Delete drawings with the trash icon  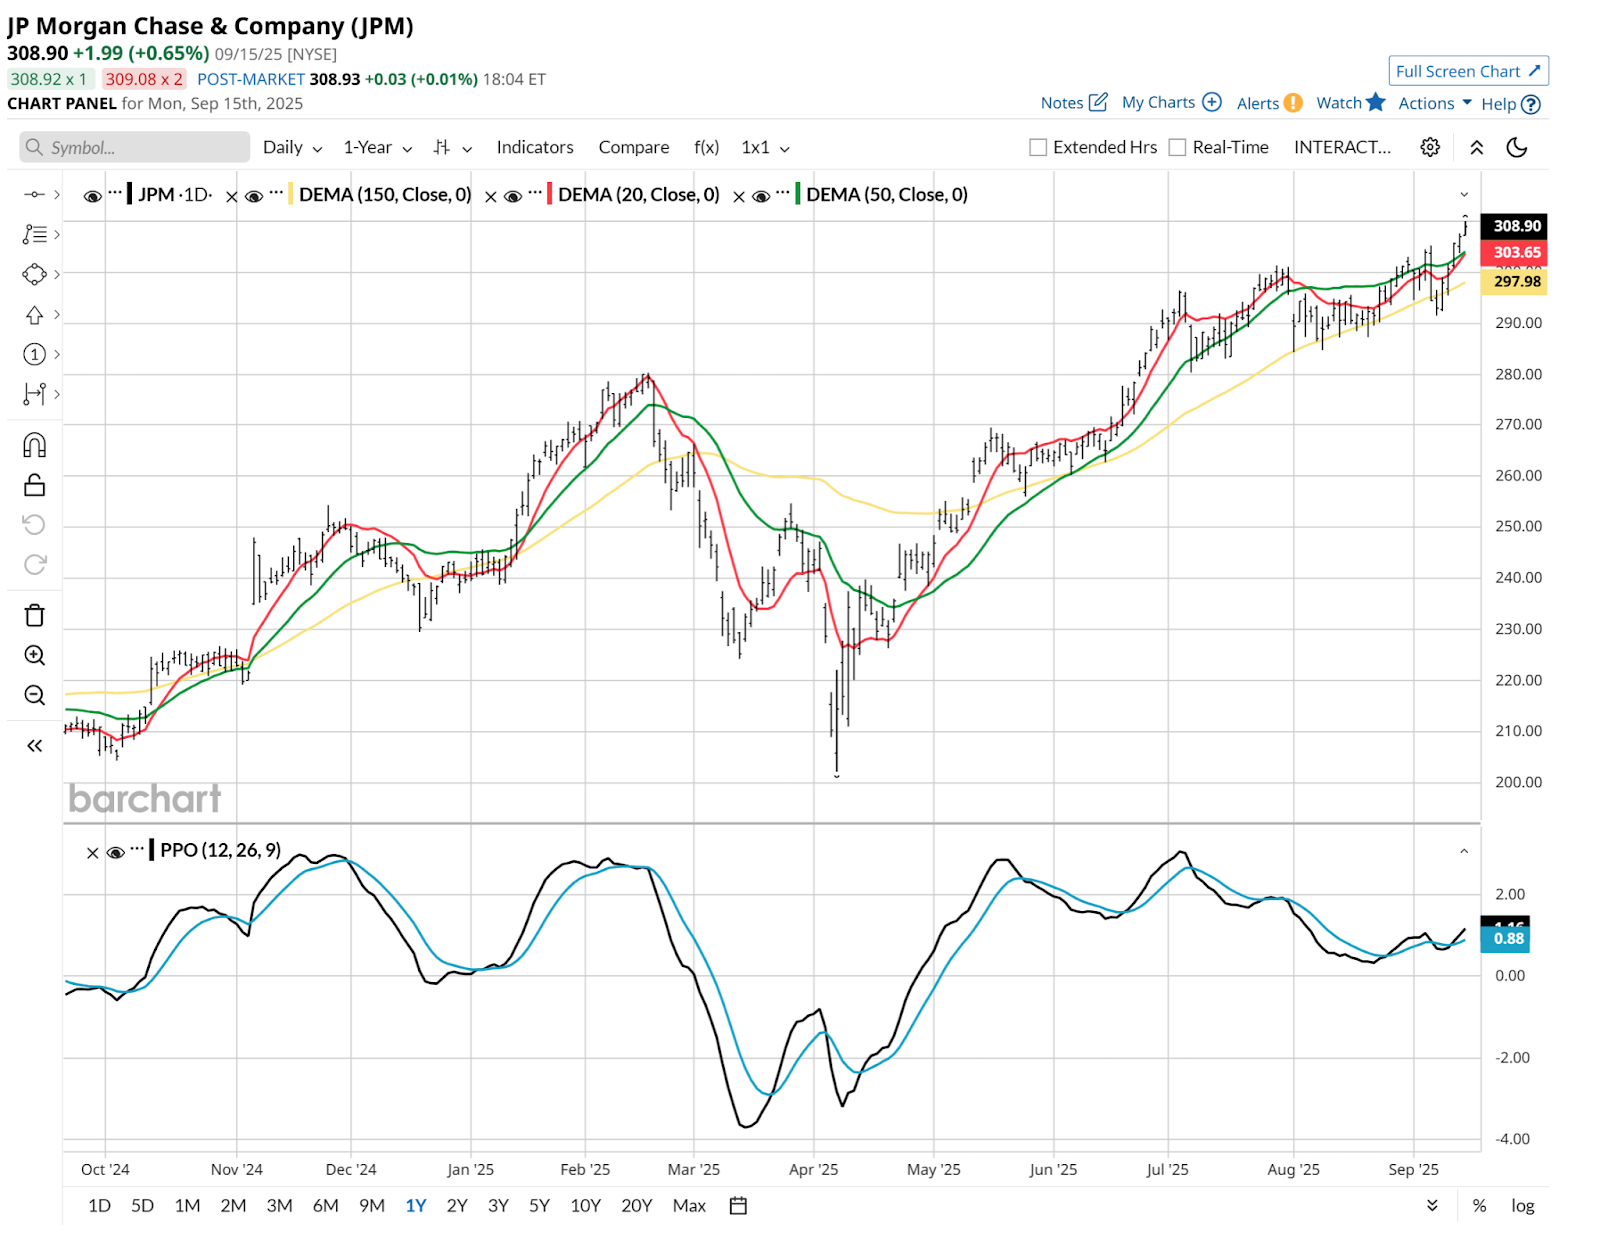click(x=34, y=615)
